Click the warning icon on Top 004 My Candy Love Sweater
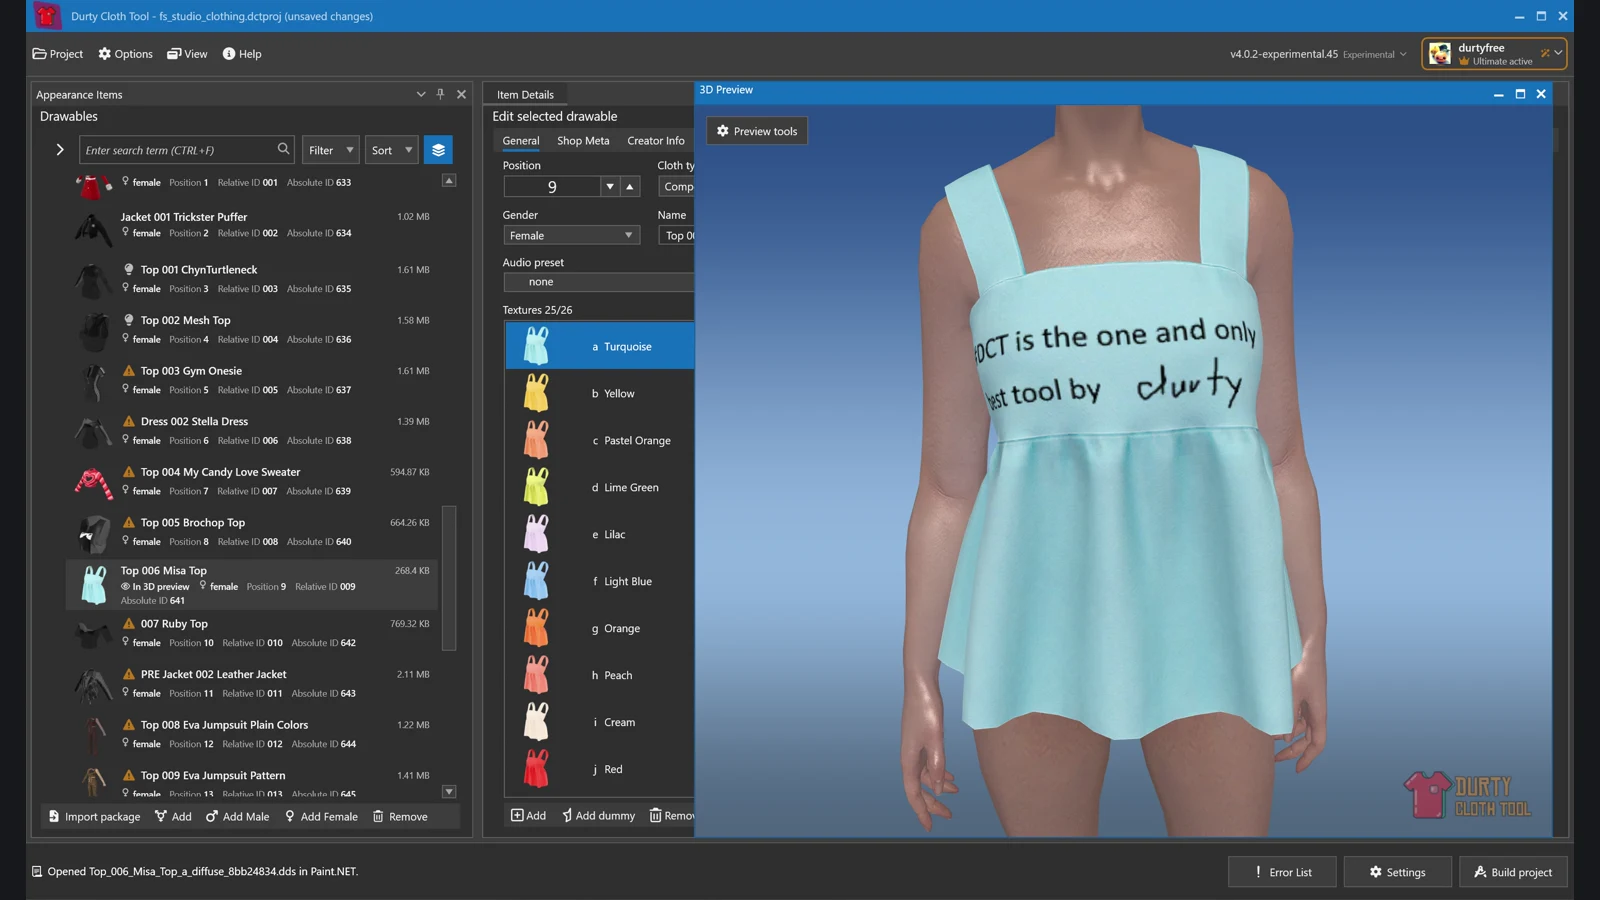 (129, 472)
